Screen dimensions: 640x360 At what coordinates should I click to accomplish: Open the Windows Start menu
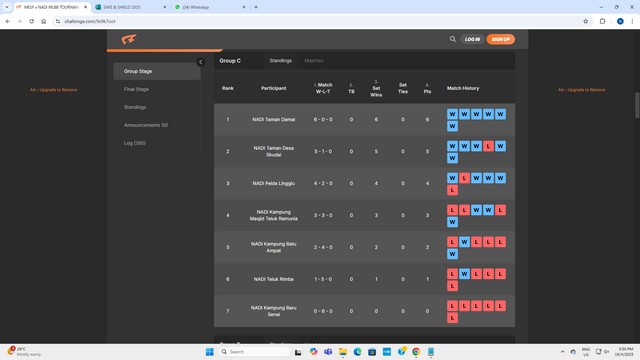(x=209, y=352)
